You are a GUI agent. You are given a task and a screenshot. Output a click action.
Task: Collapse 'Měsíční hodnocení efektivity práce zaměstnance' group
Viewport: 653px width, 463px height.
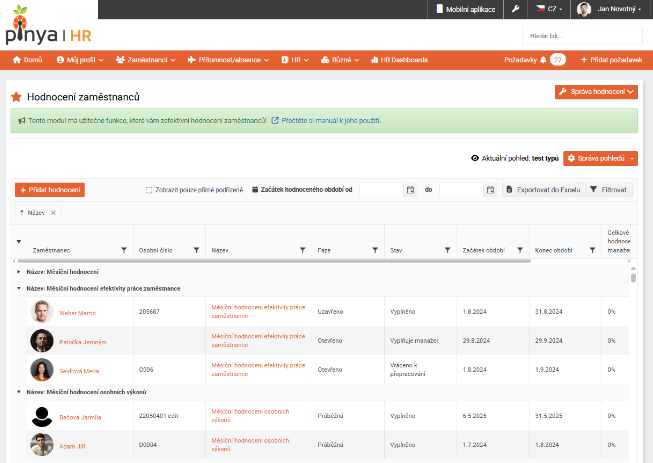click(x=18, y=289)
